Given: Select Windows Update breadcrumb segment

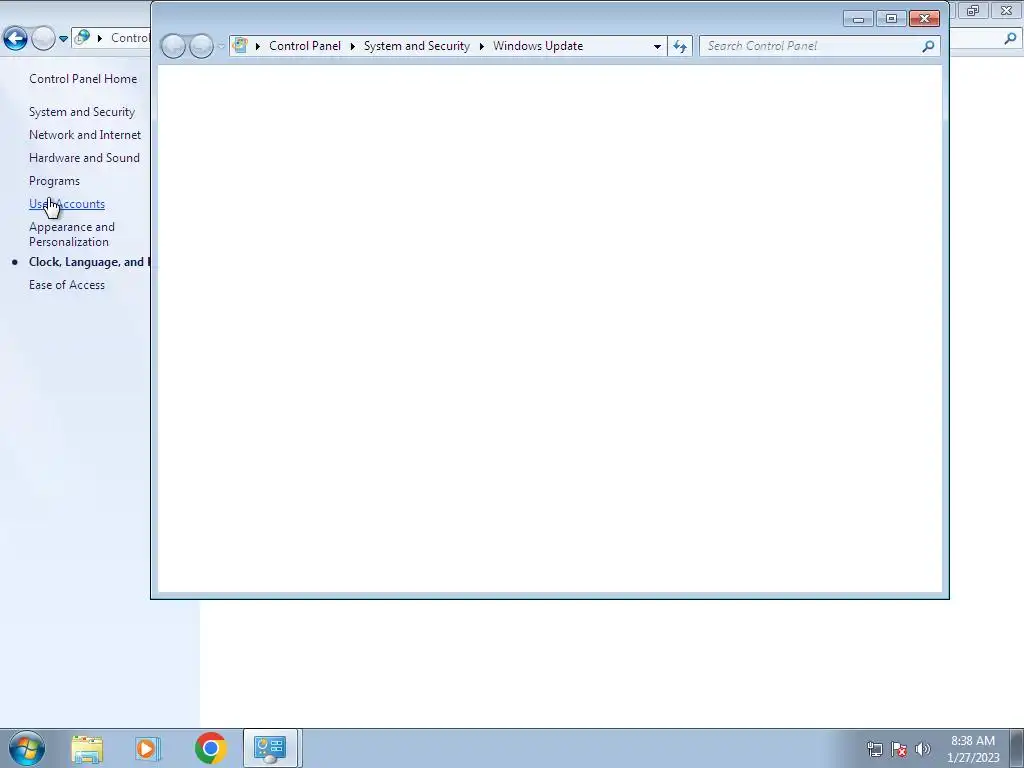Looking at the screenshot, I should (x=538, y=46).
